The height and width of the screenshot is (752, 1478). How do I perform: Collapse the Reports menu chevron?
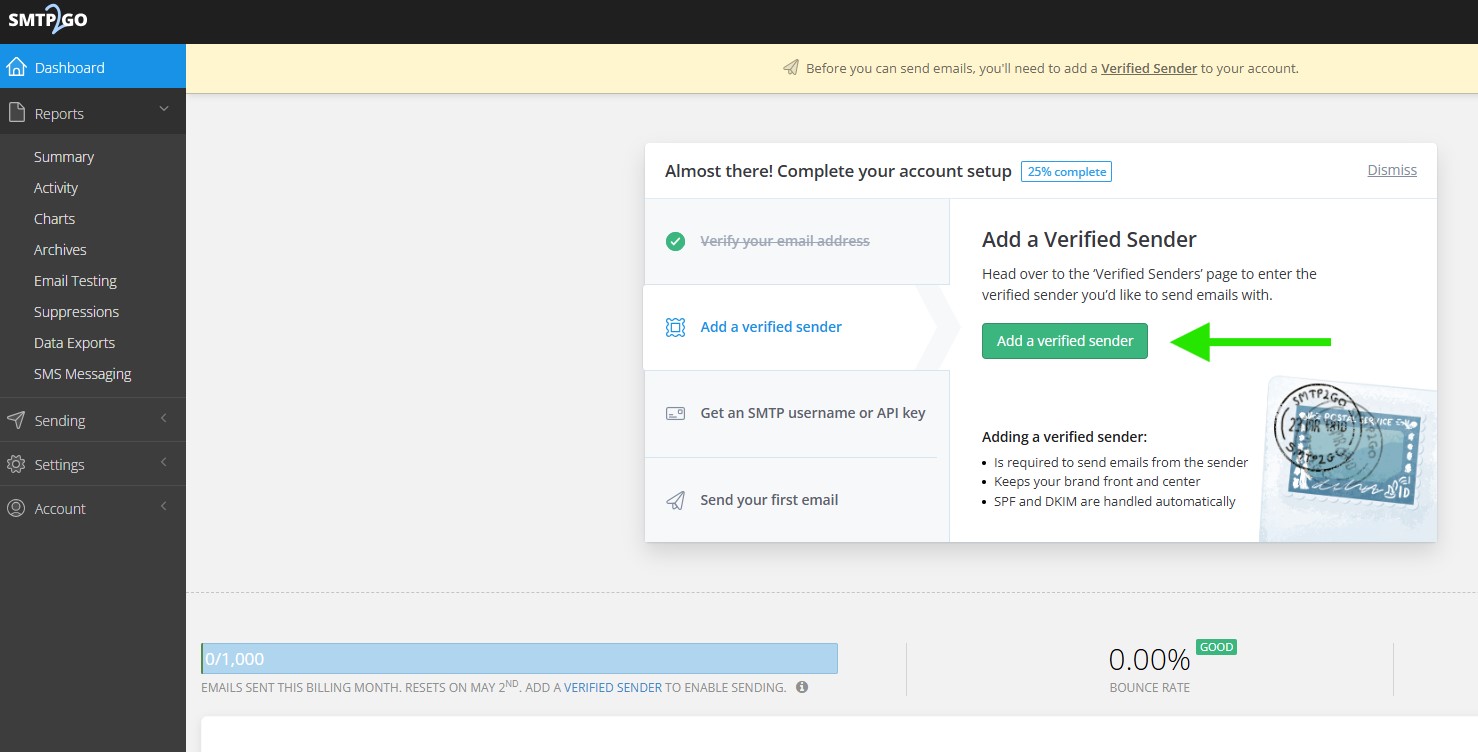click(164, 109)
